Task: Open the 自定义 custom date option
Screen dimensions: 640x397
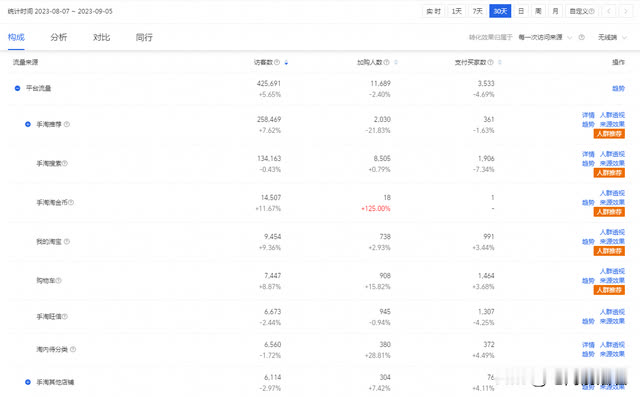Action: [x=582, y=11]
